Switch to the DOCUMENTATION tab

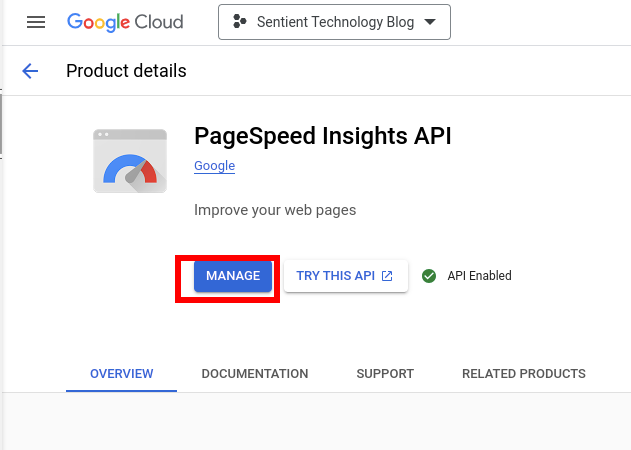tap(255, 374)
